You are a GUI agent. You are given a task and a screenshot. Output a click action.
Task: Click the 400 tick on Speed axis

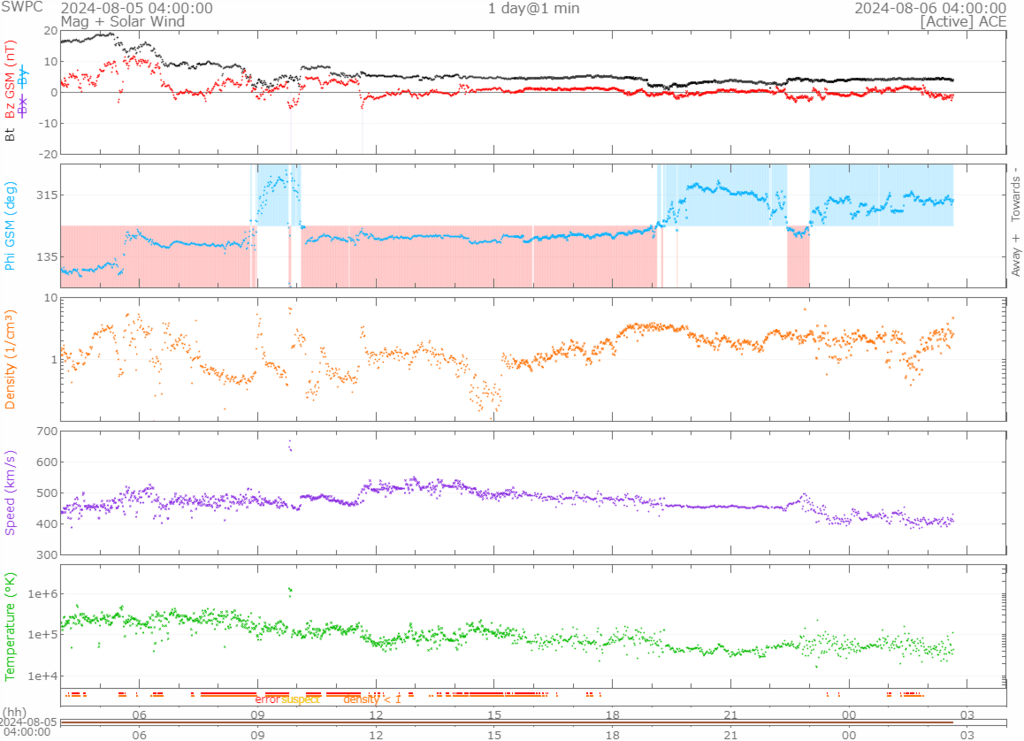tap(47, 524)
